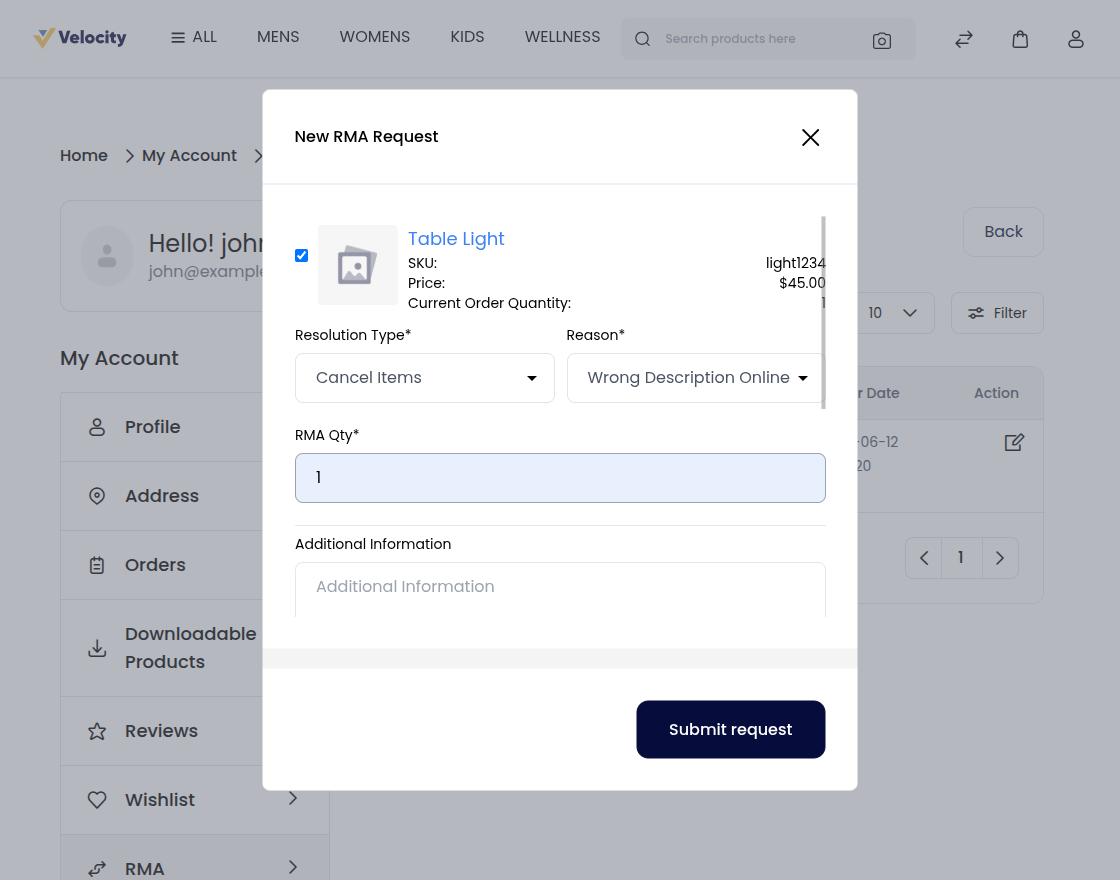Open the Table Light product link
Viewport: 1120px width, 880px height.
click(x=456, y=239)
